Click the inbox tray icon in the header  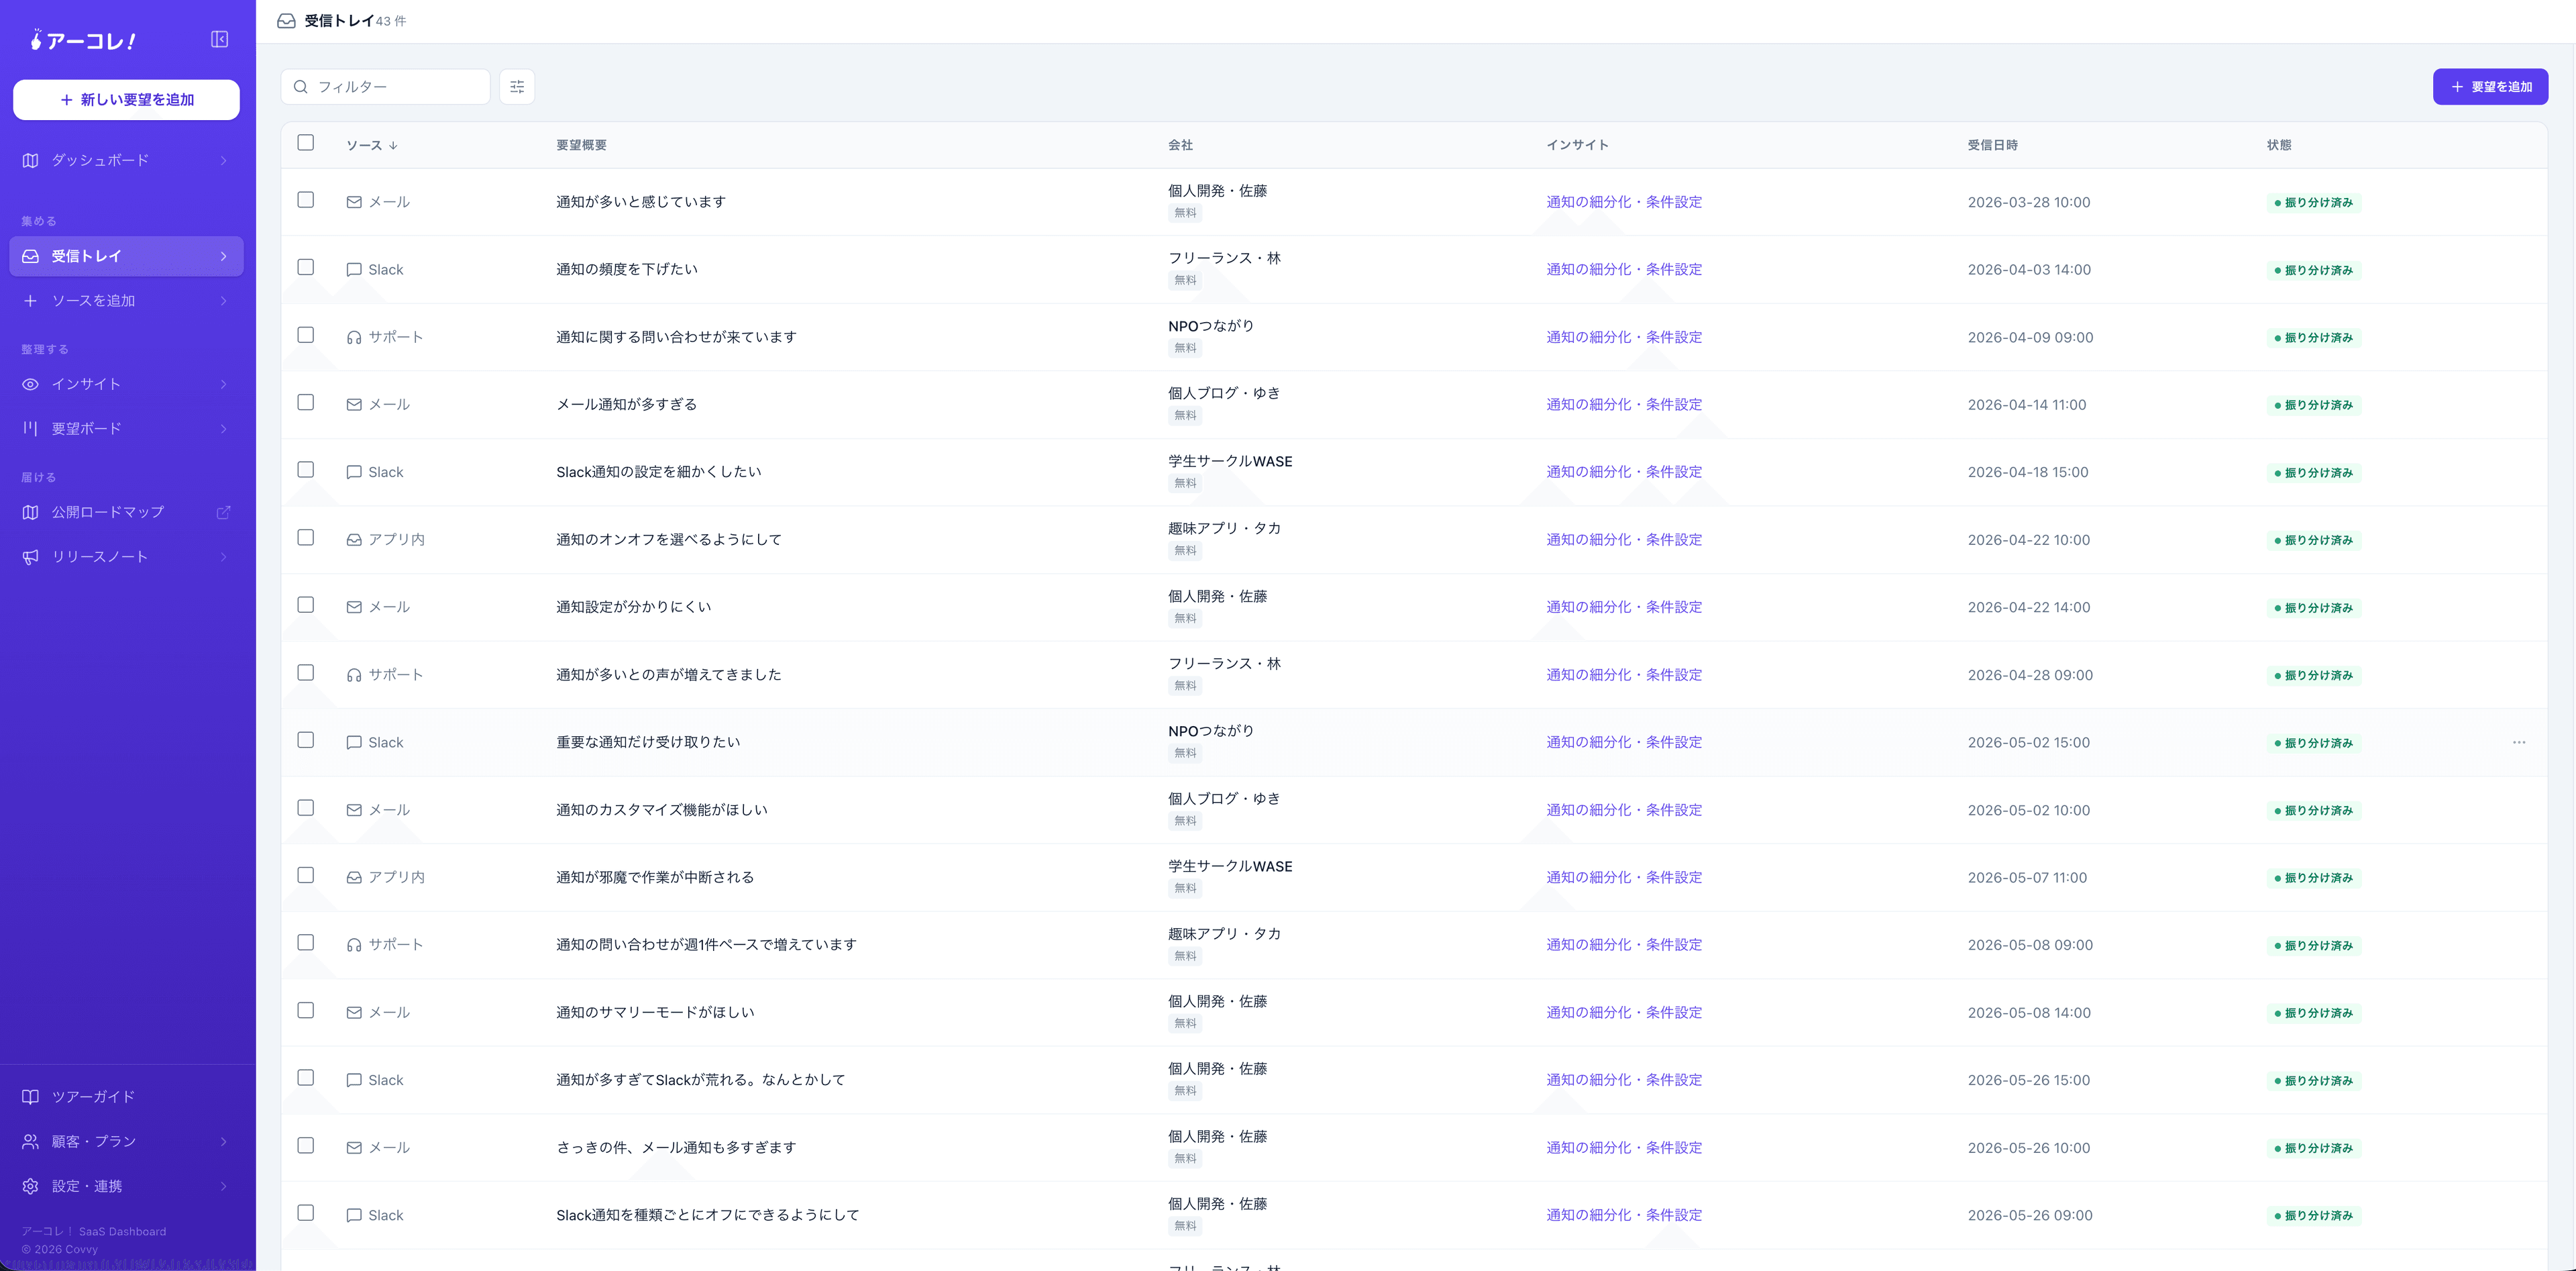coord(286,21)
